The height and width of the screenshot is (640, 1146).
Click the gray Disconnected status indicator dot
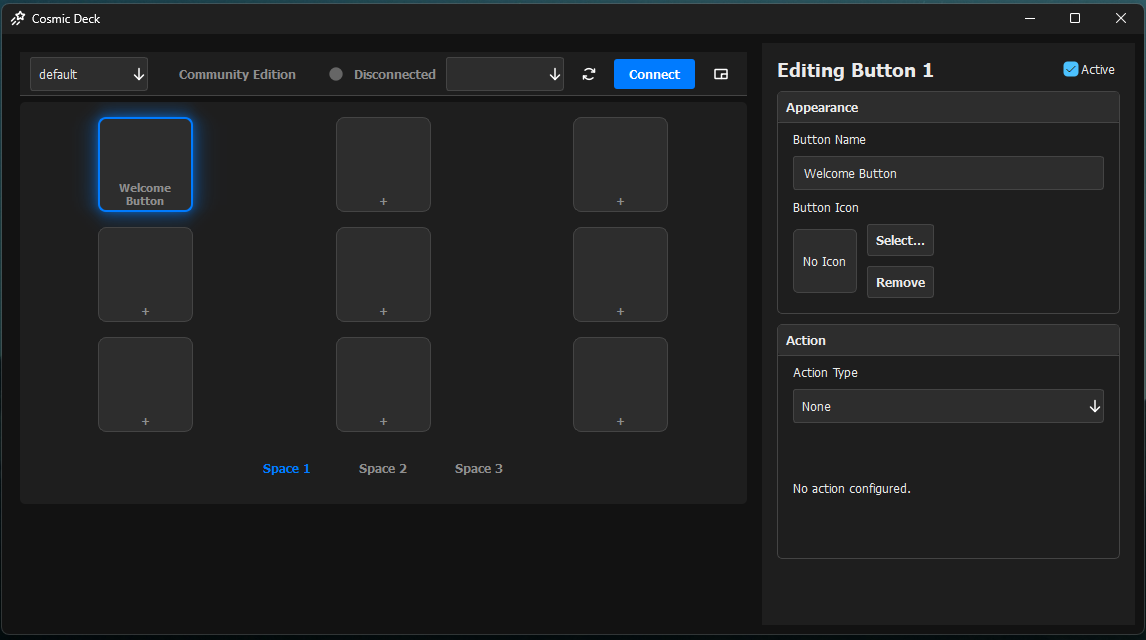[336, 74]
